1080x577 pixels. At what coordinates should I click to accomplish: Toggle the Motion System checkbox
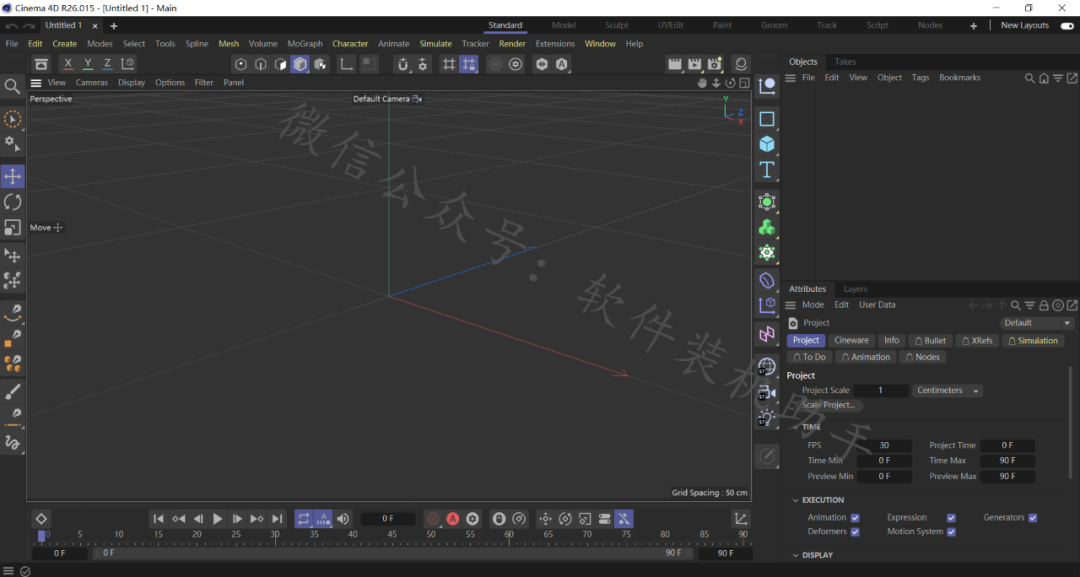[951, 532]
